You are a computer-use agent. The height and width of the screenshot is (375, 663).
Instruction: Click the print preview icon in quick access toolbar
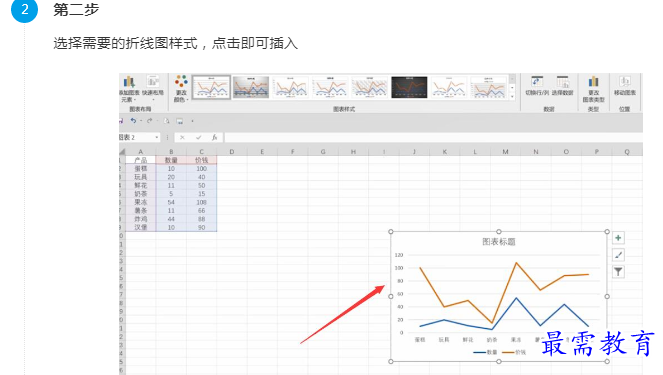point(167,121)
